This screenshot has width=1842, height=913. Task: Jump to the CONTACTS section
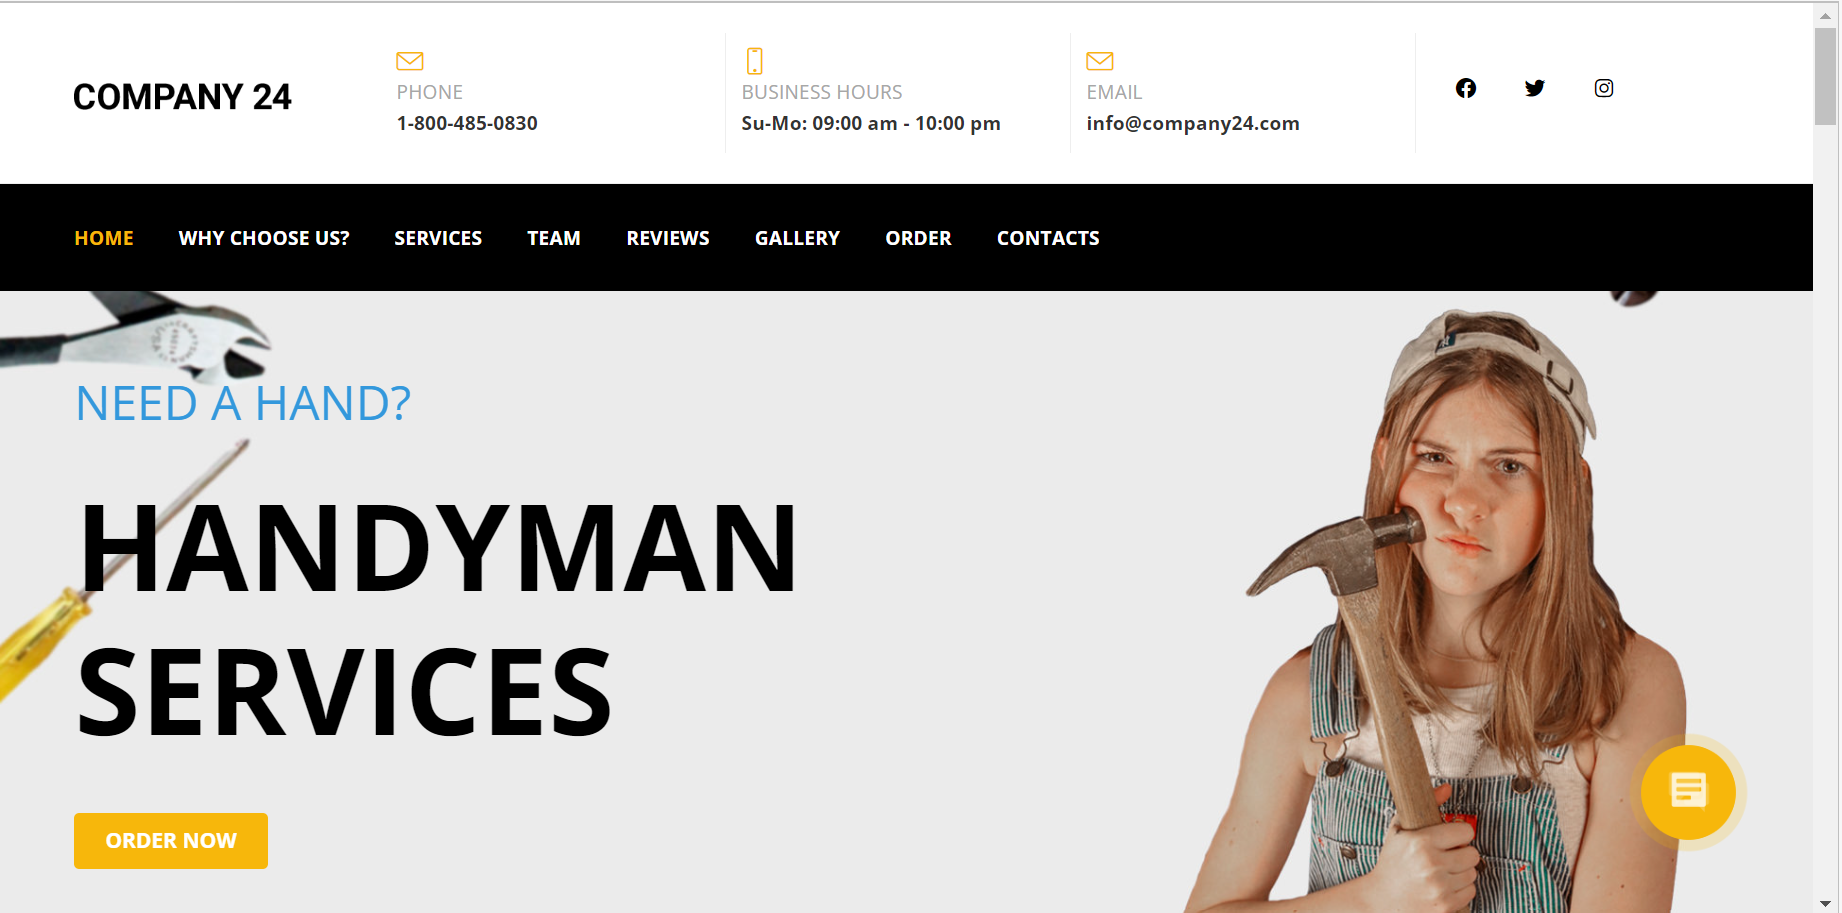[1048, 238]
